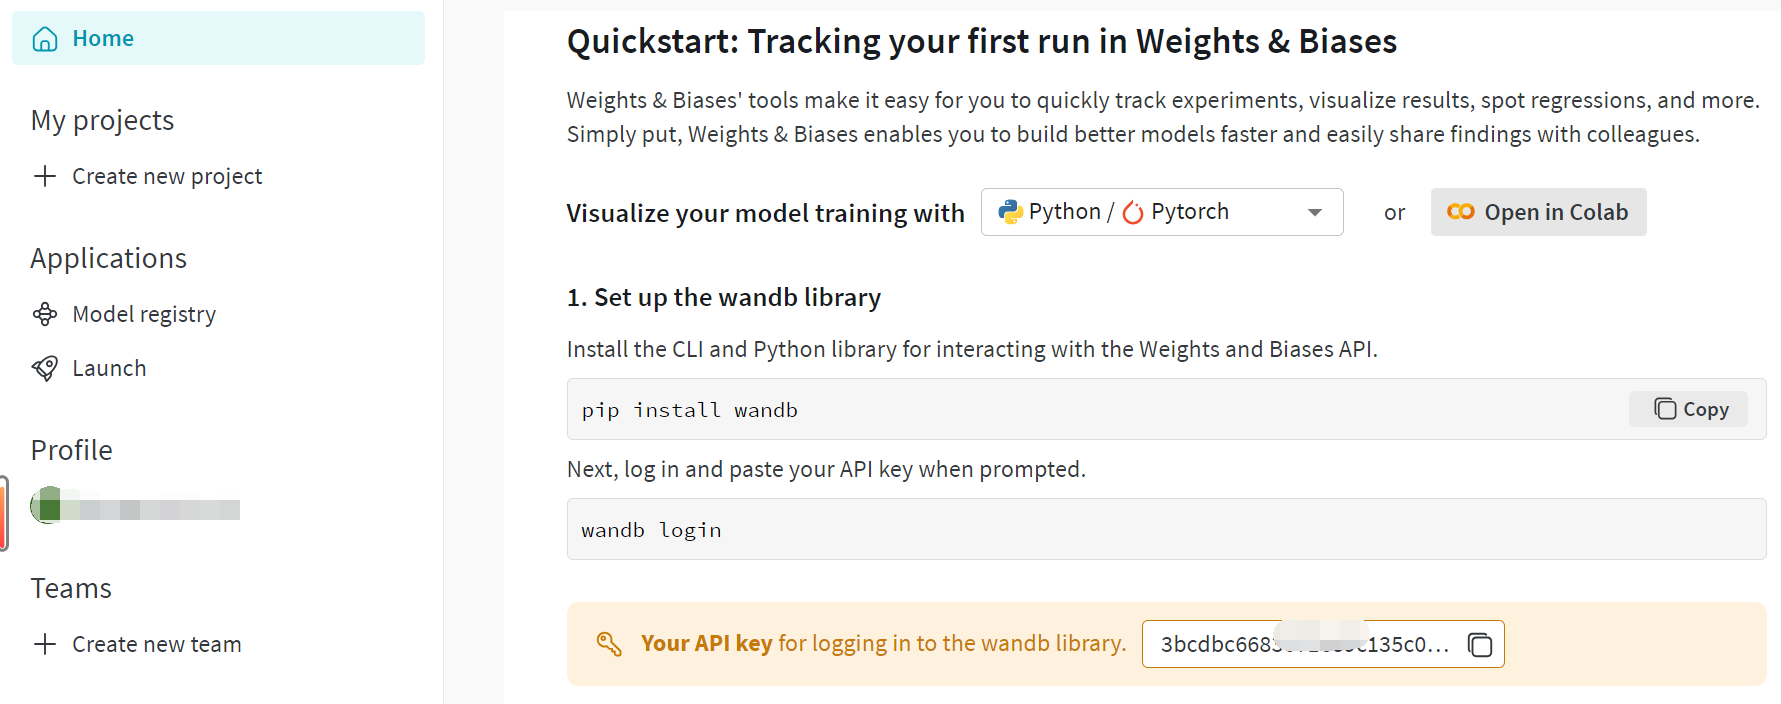Click the Launch rocket icon

44,367
